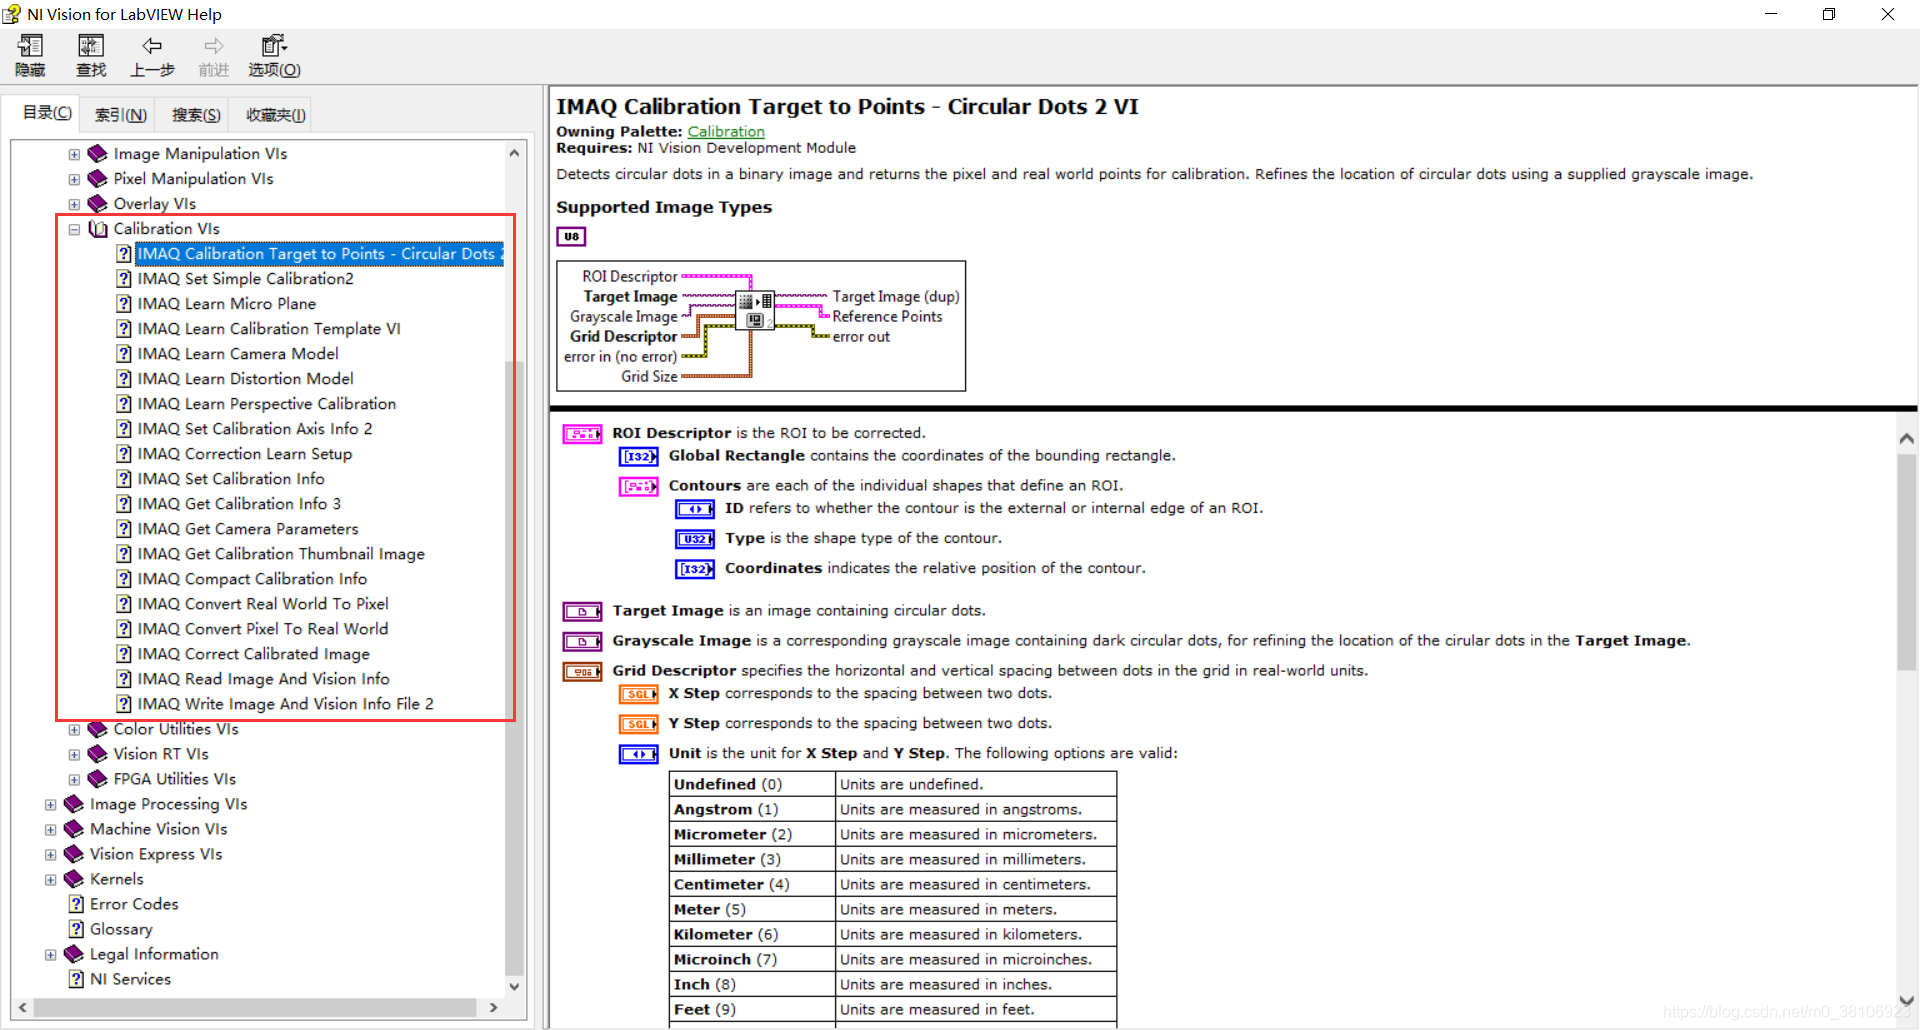
Task: Click the U8 supported image type icon
Action: coord(571,236)
